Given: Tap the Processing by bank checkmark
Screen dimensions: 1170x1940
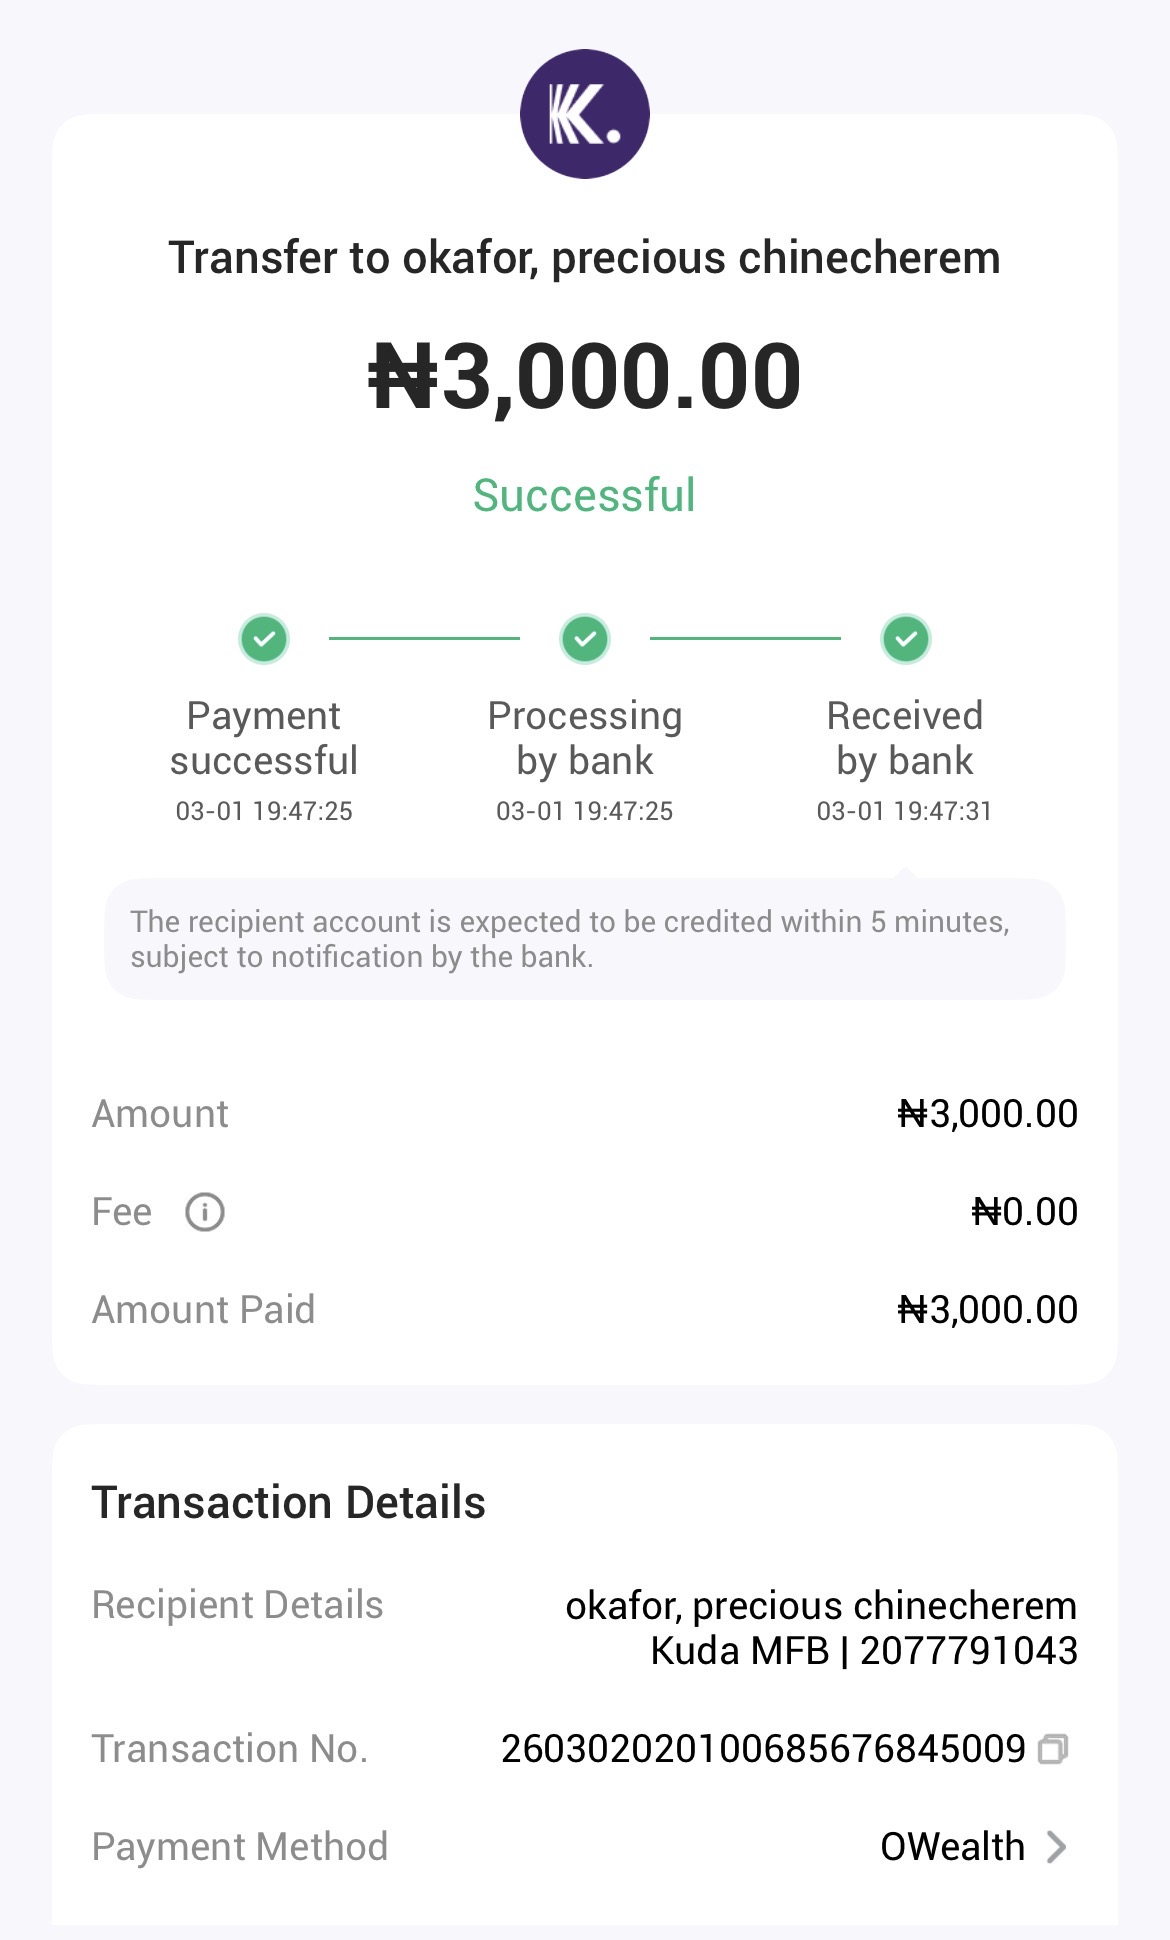Looking at the screenshot, I should coord(585,638).
